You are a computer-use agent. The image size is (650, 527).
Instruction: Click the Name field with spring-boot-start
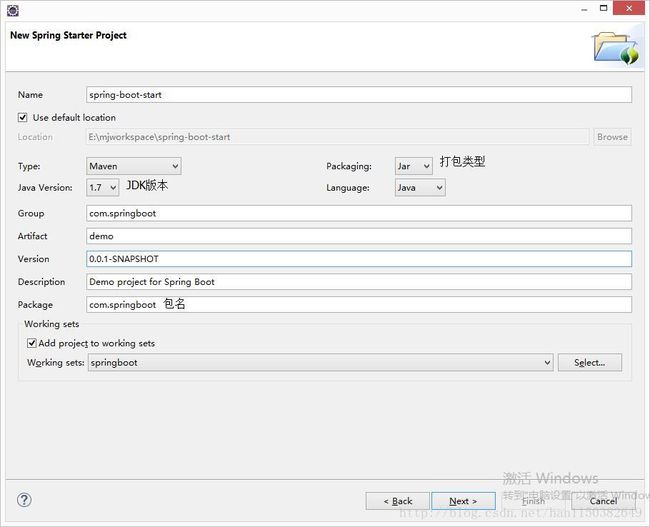(359, 95)
